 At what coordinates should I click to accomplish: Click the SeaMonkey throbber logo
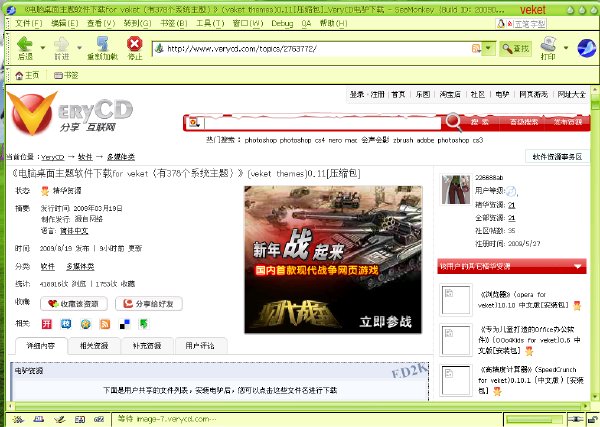pyautogui.click(x=586, y=48)
